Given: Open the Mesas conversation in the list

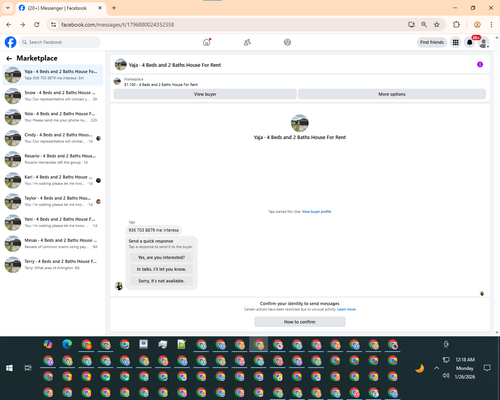Looking at the screenshot, I should click(x=53, y=244).
